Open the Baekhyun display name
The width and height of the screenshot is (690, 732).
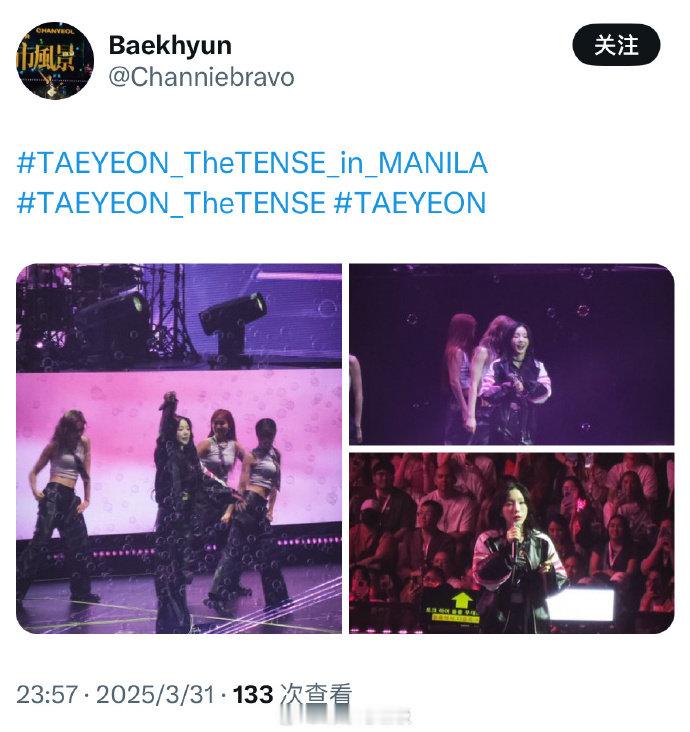pyautogui.click(x=170, y=46)
